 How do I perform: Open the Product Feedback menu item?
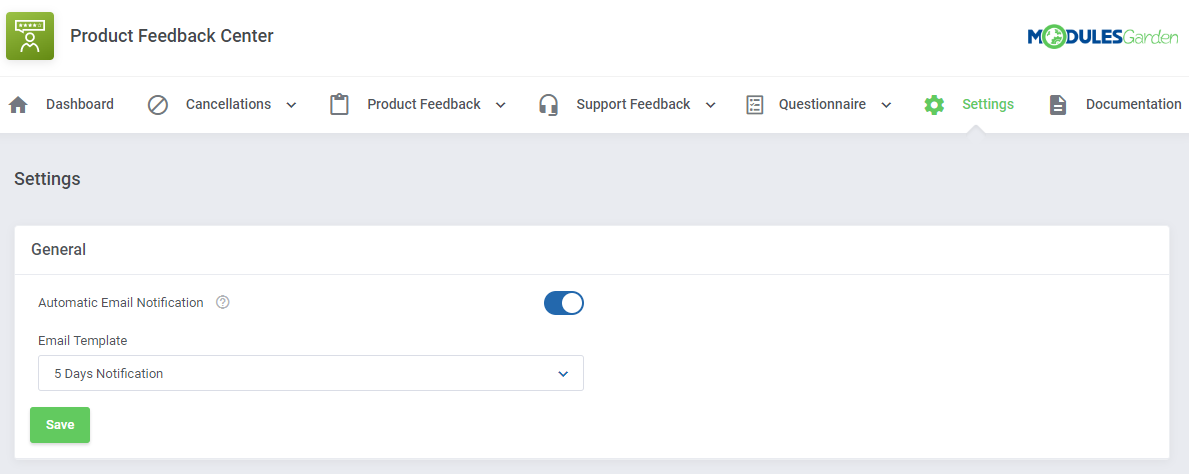pyautogui.click(x=424, y=105)
